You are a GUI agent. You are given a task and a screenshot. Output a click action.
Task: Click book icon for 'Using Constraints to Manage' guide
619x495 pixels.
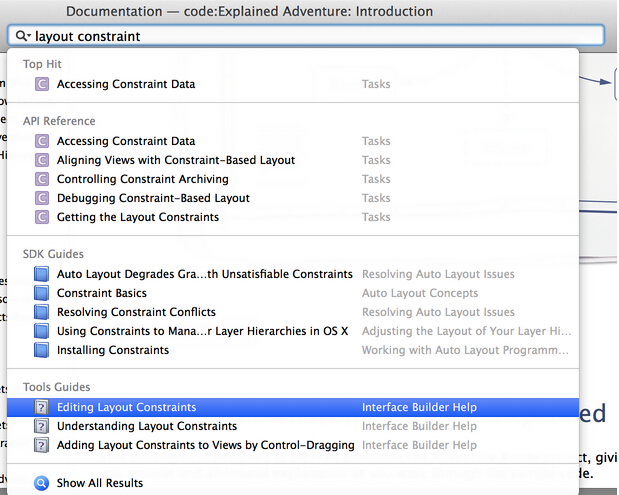41,331
